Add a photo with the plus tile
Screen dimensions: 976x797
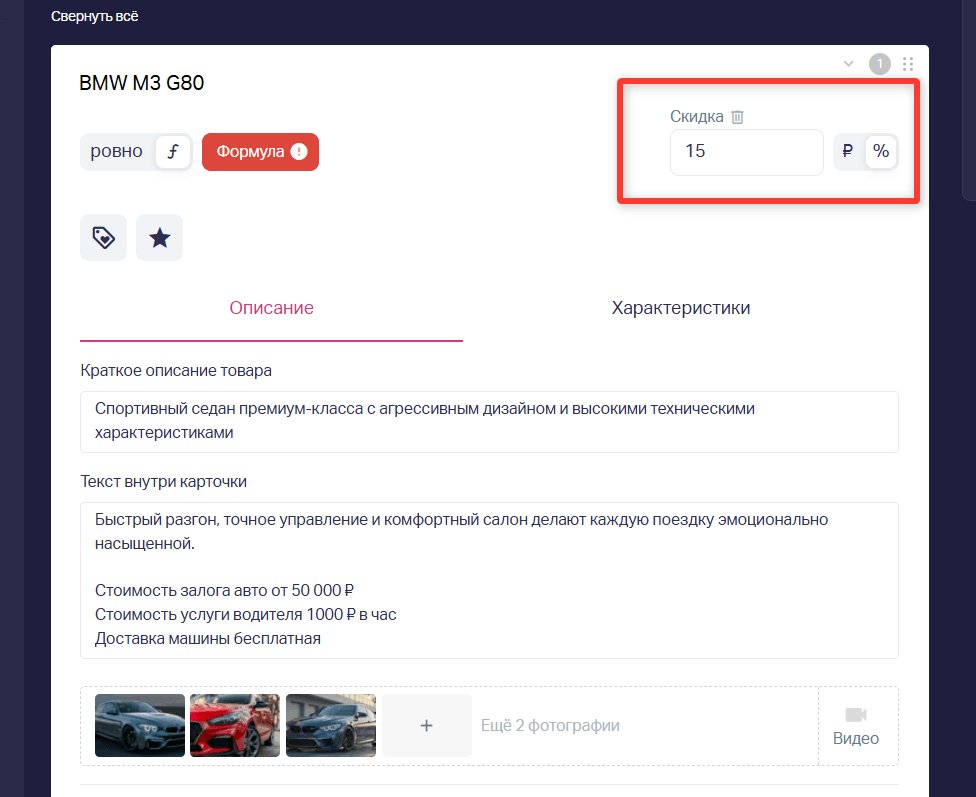point(426,725)
